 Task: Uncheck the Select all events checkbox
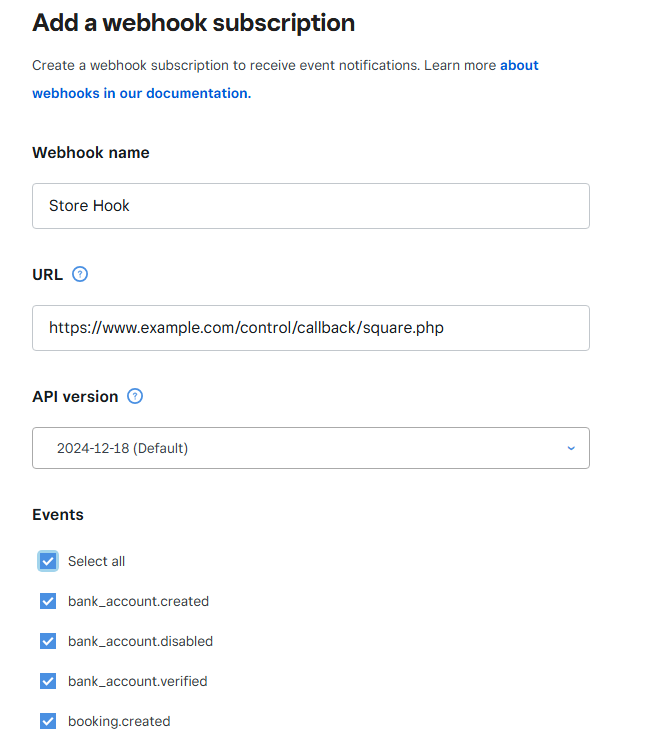48,561
